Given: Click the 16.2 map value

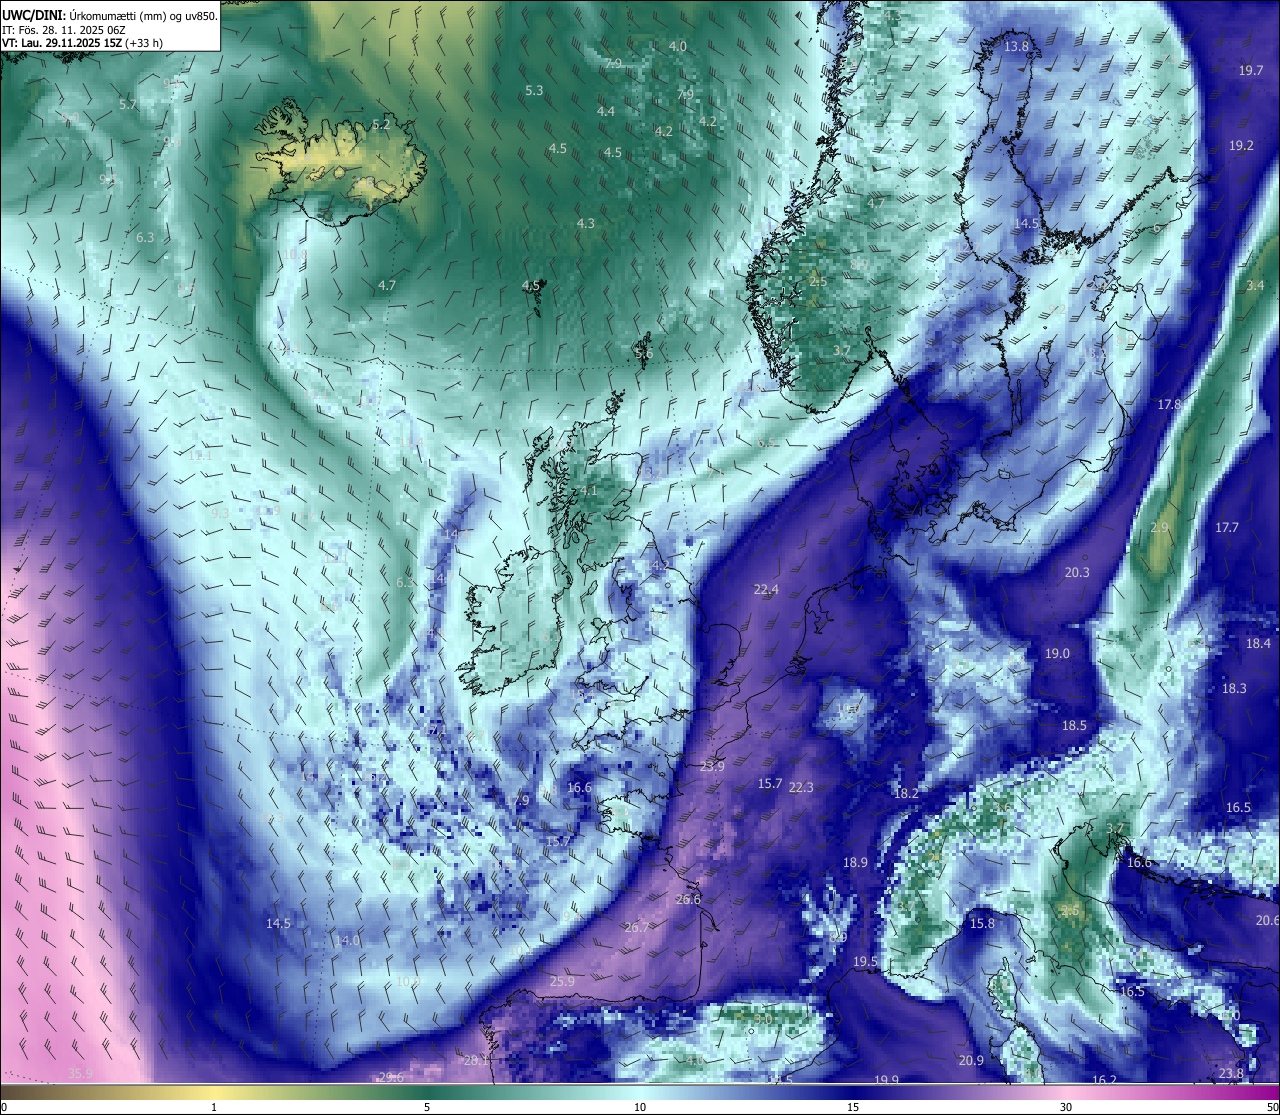Looking at the screenshot, I should click(x=1104, y=1080).
